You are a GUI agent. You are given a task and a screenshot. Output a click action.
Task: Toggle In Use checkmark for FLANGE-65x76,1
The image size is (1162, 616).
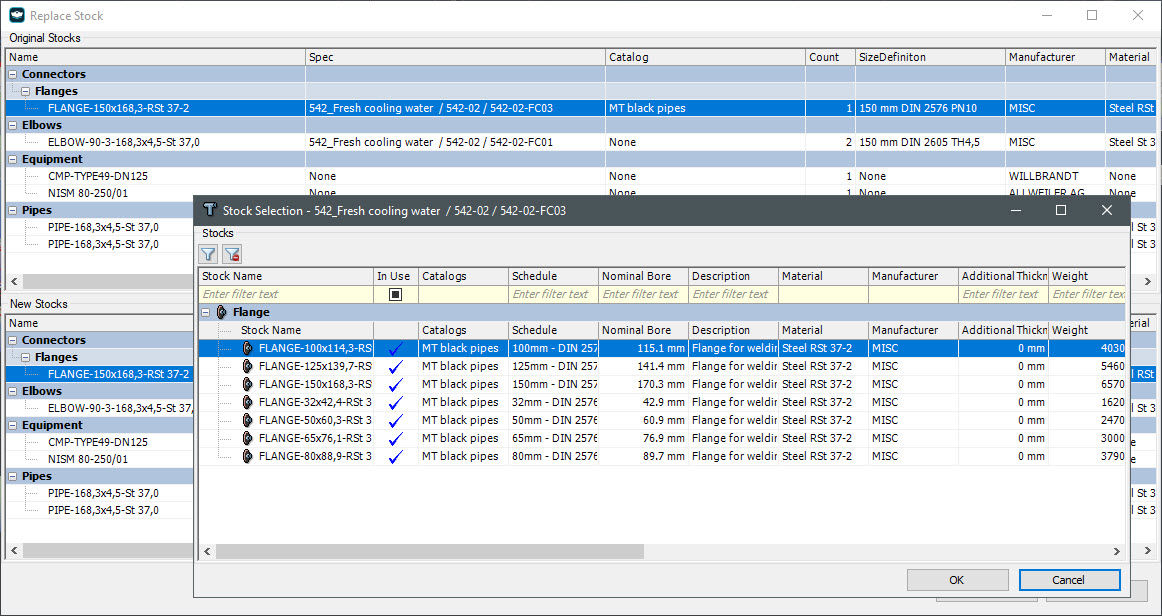395,438
